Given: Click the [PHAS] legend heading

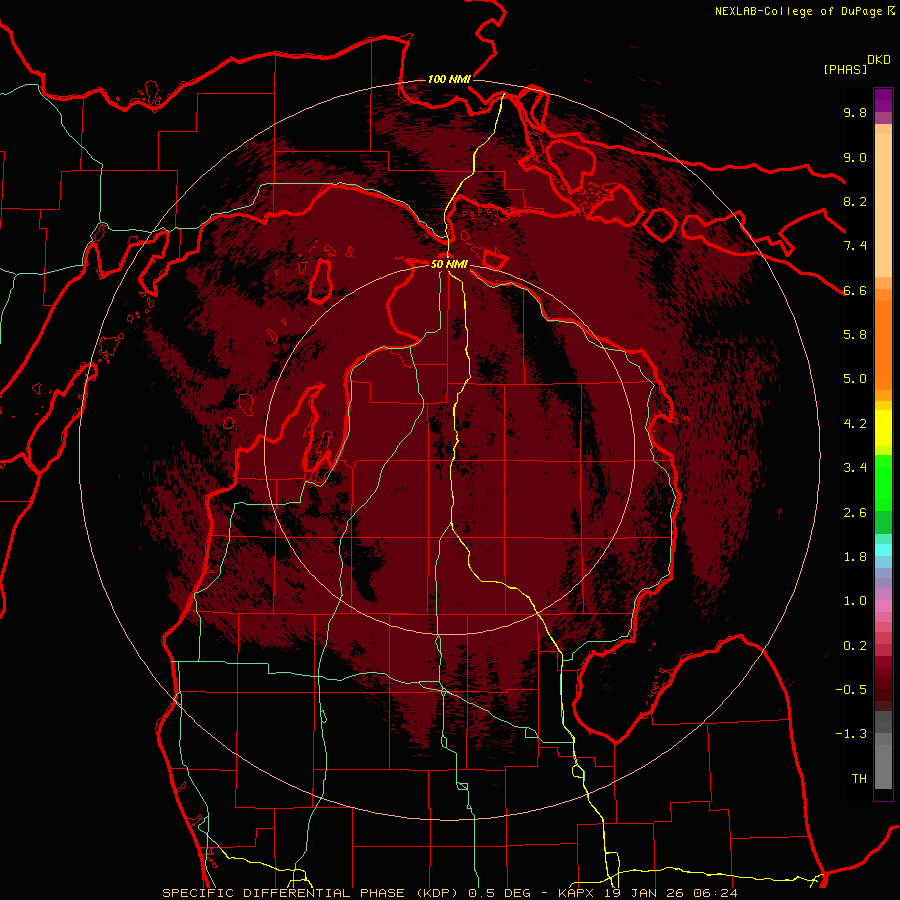Looking at the screenshot, I should click(845, 69).
